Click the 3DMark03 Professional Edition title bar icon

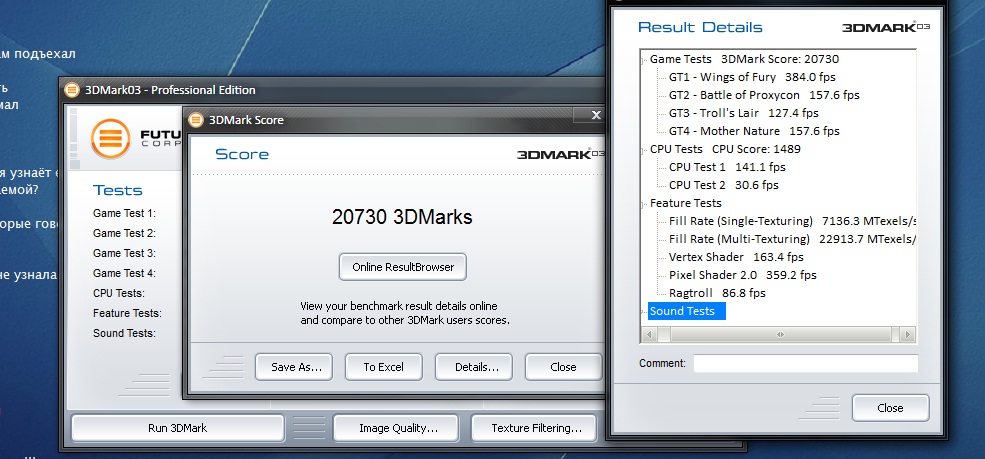[72, 90]
